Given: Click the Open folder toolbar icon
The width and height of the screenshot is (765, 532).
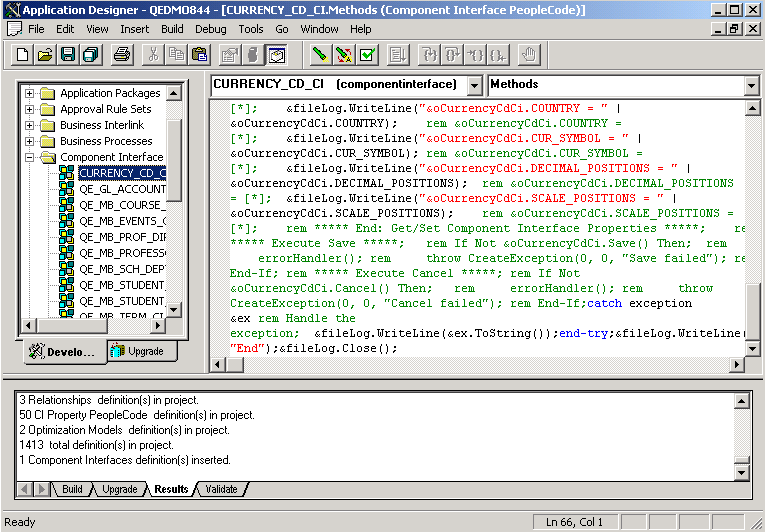Looking at the screenshot, I should tap(45, 54).
